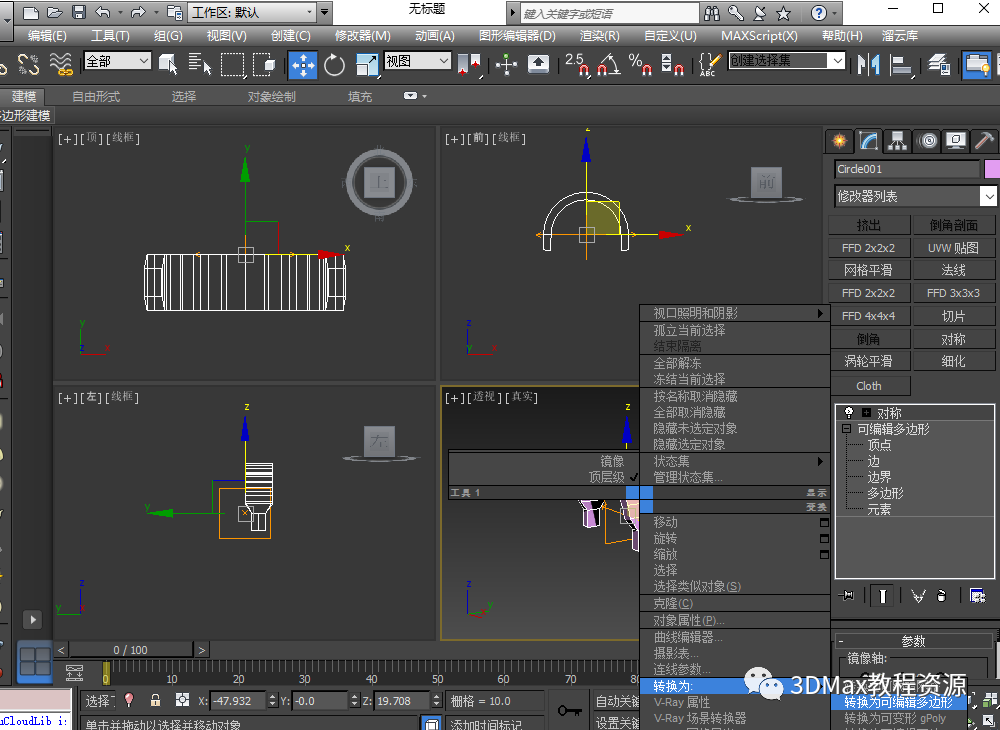Click the Pin Stack icon
The width and height of the screenshot is (1000, 730).
pos(848,596)
